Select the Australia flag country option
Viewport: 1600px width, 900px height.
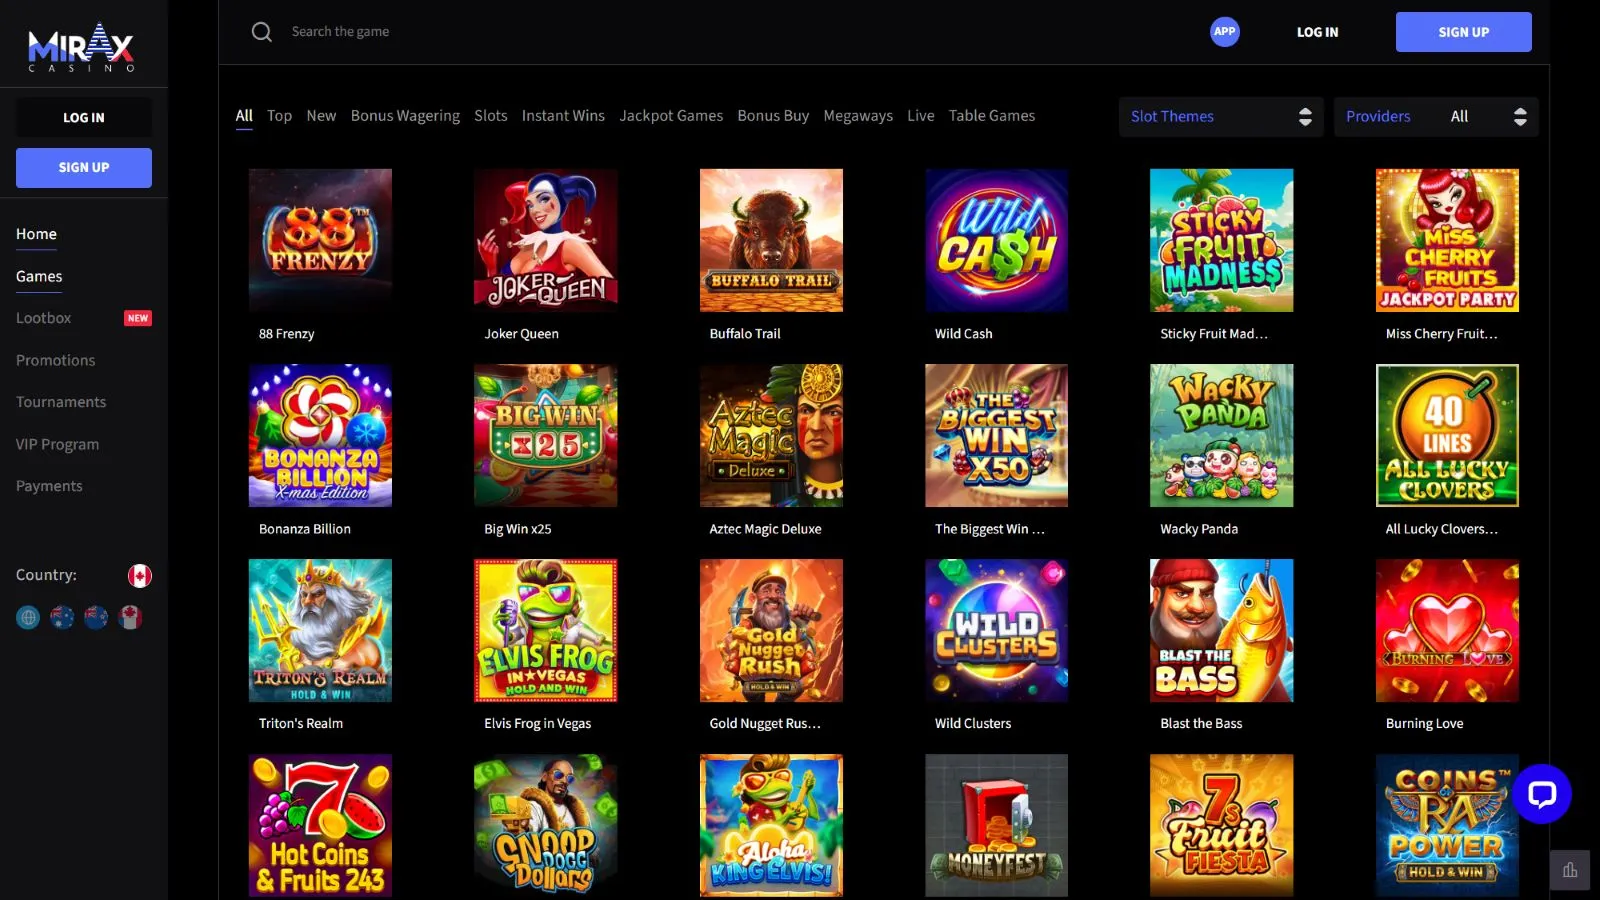point(62,618)
